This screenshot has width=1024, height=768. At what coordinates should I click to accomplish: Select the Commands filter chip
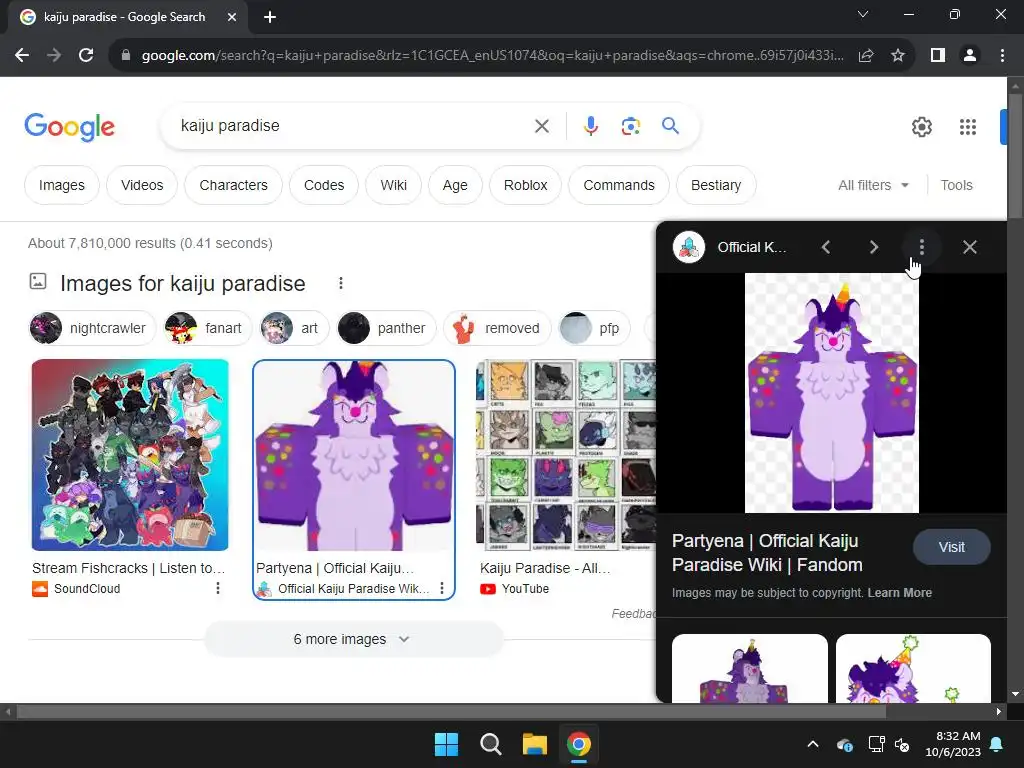(x=619, y=185)
